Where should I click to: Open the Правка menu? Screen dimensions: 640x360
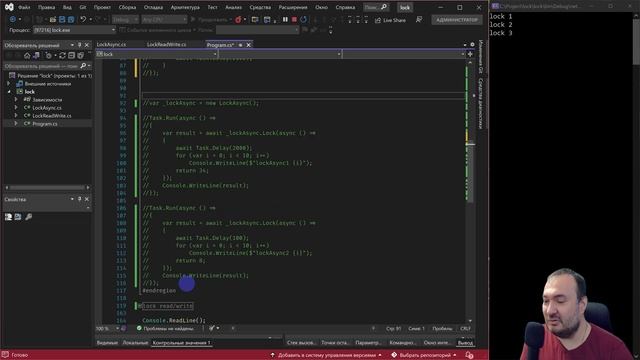click(x=46, y=7)
